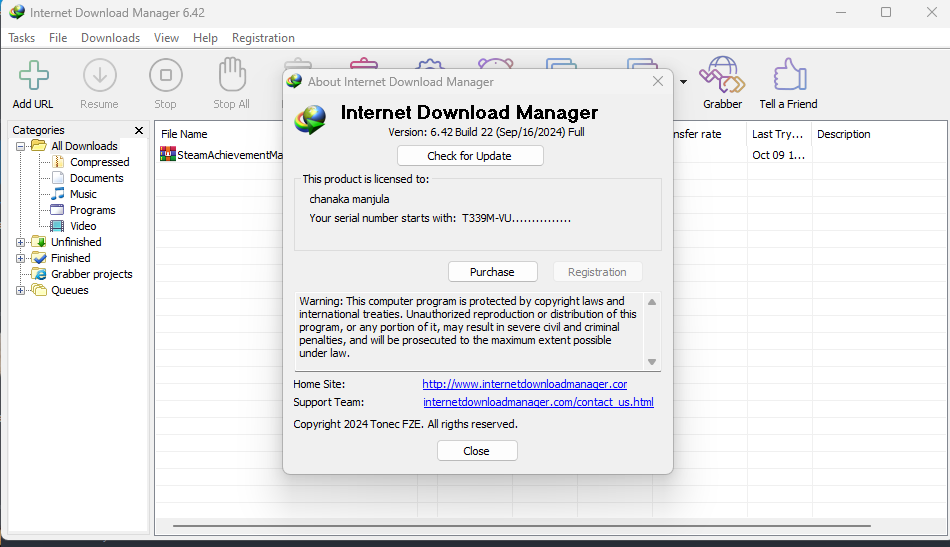Viewport: 950px width, 547px height.
Task: Select the Documents category
Action: pyautogui.click(x=96, y=178)
